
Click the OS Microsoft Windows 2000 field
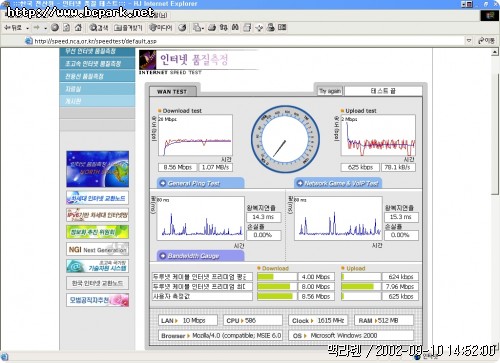pyautogui.click(x=351, y=335)
